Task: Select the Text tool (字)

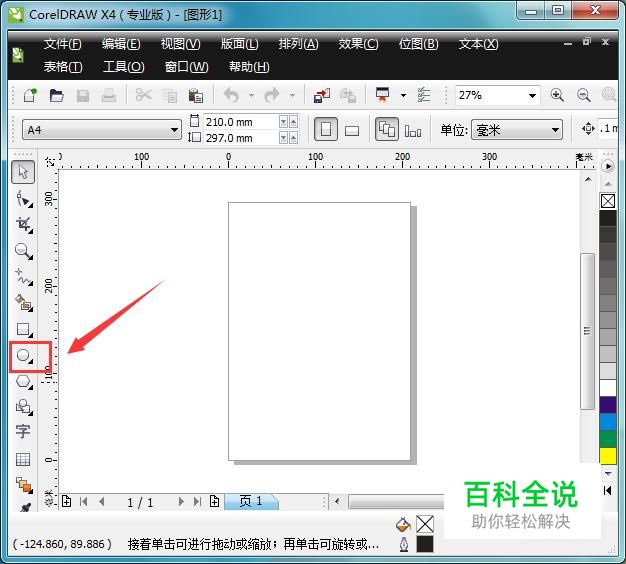Action: pos(23,431)
